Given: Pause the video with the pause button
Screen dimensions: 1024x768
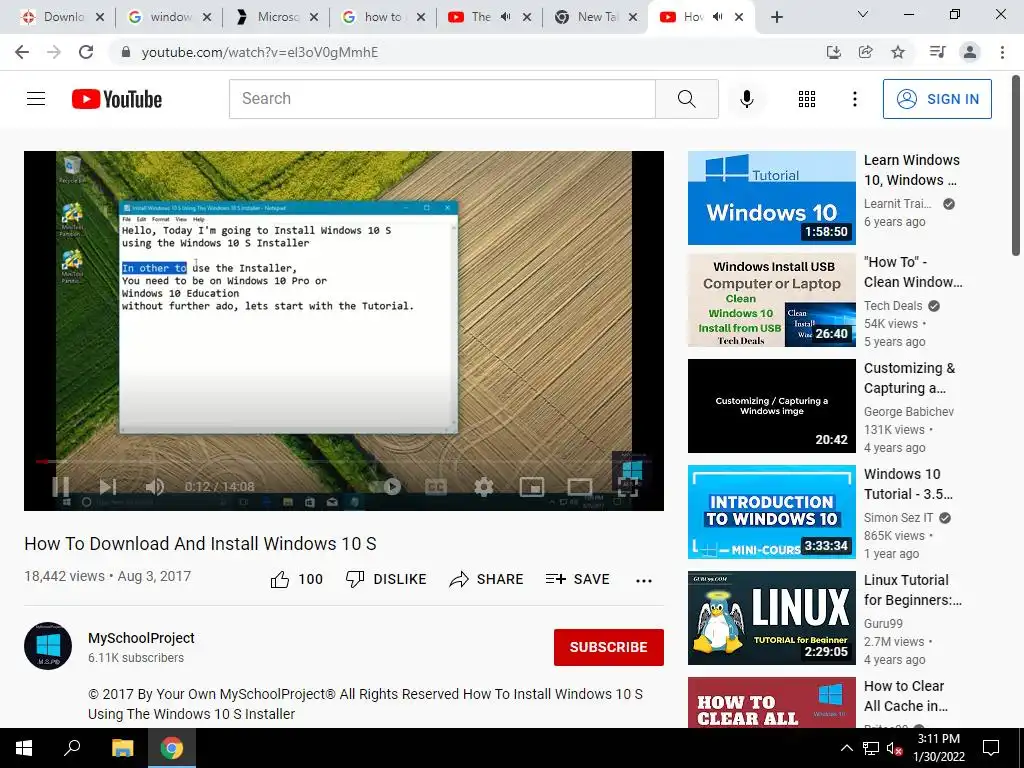Looking at the screenshot, I should [61, 487].
